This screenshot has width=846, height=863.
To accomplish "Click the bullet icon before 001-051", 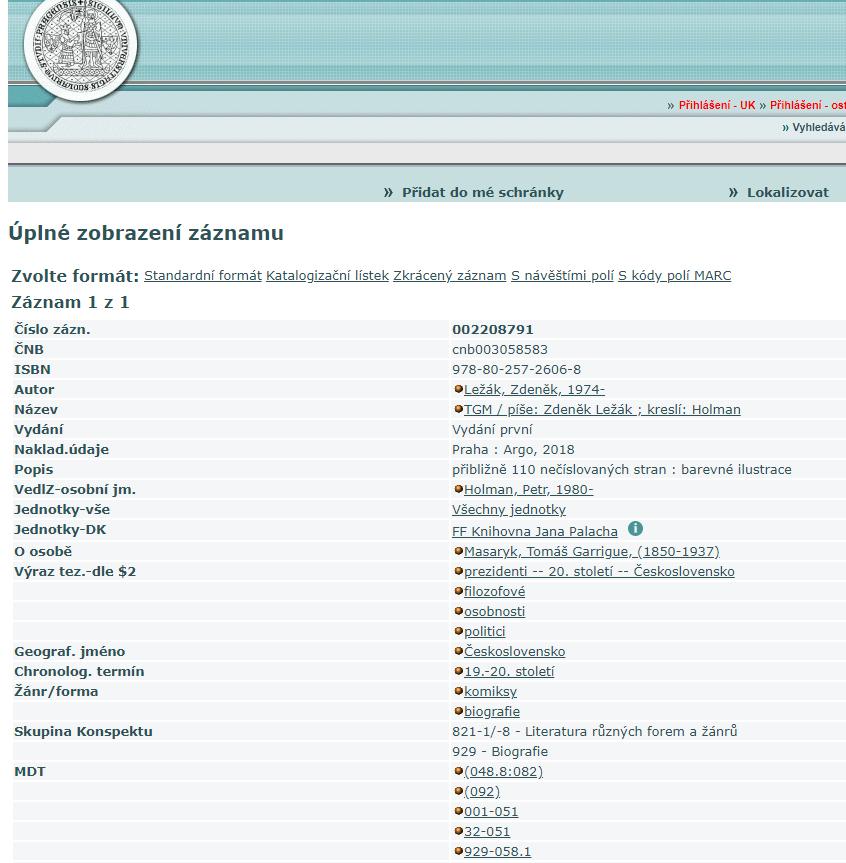I will click(458, 811).
